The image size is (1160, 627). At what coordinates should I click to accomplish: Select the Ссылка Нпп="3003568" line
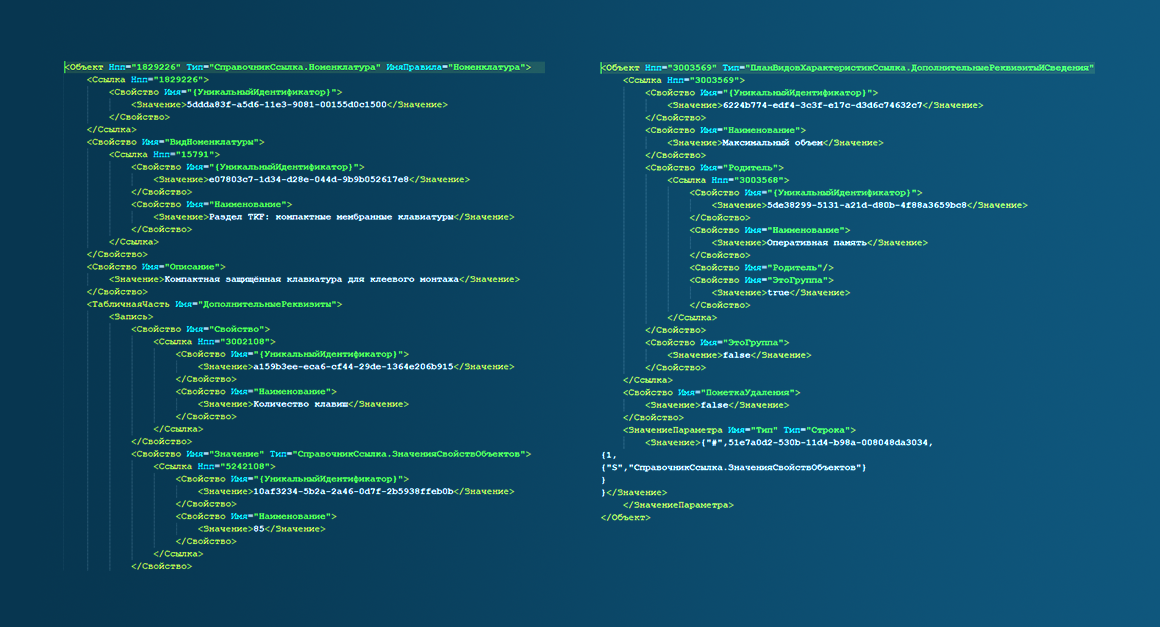(728, 180)
